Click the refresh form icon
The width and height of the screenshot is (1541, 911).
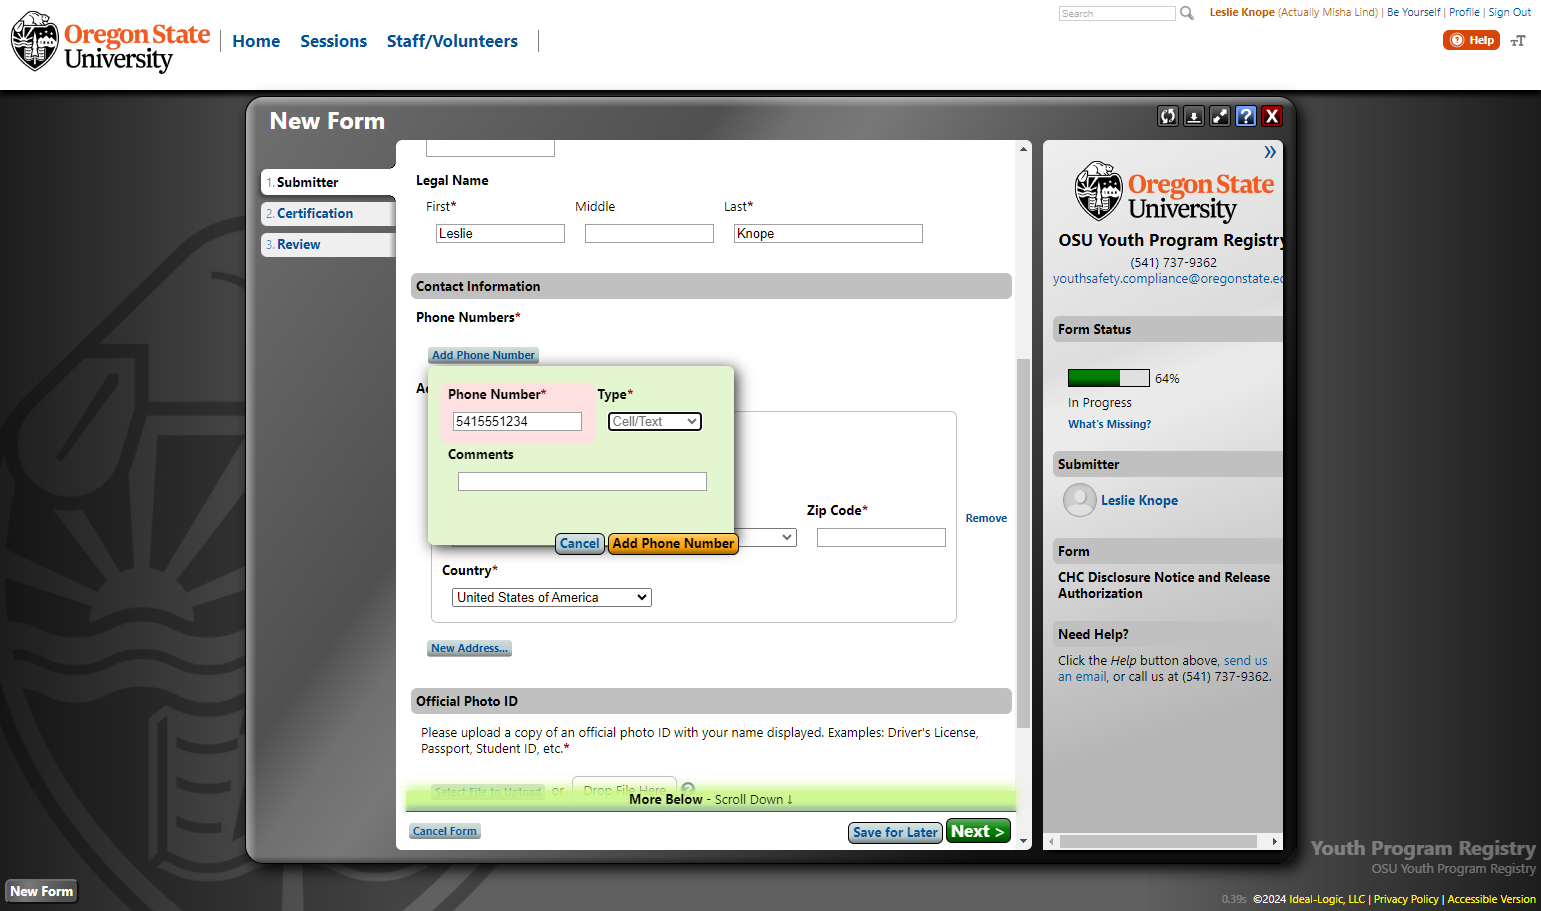coord(1168,116)
